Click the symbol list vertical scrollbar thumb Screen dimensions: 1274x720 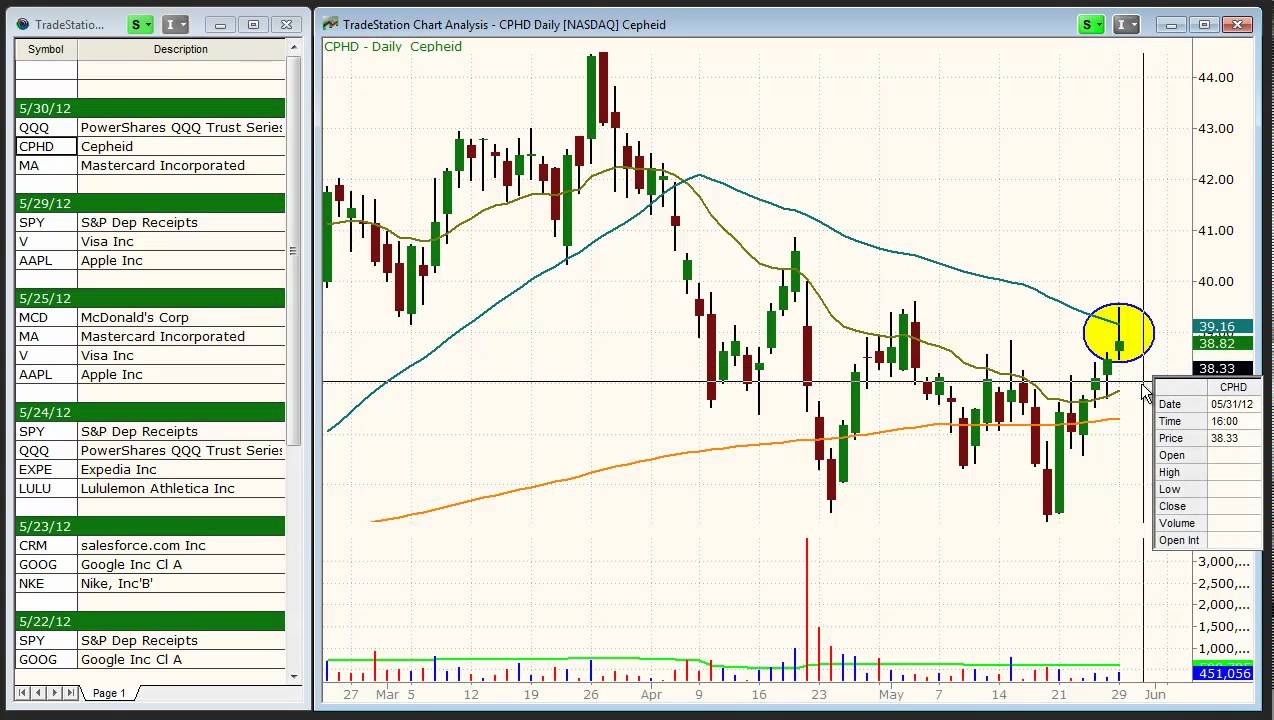(x=293, y=250)
